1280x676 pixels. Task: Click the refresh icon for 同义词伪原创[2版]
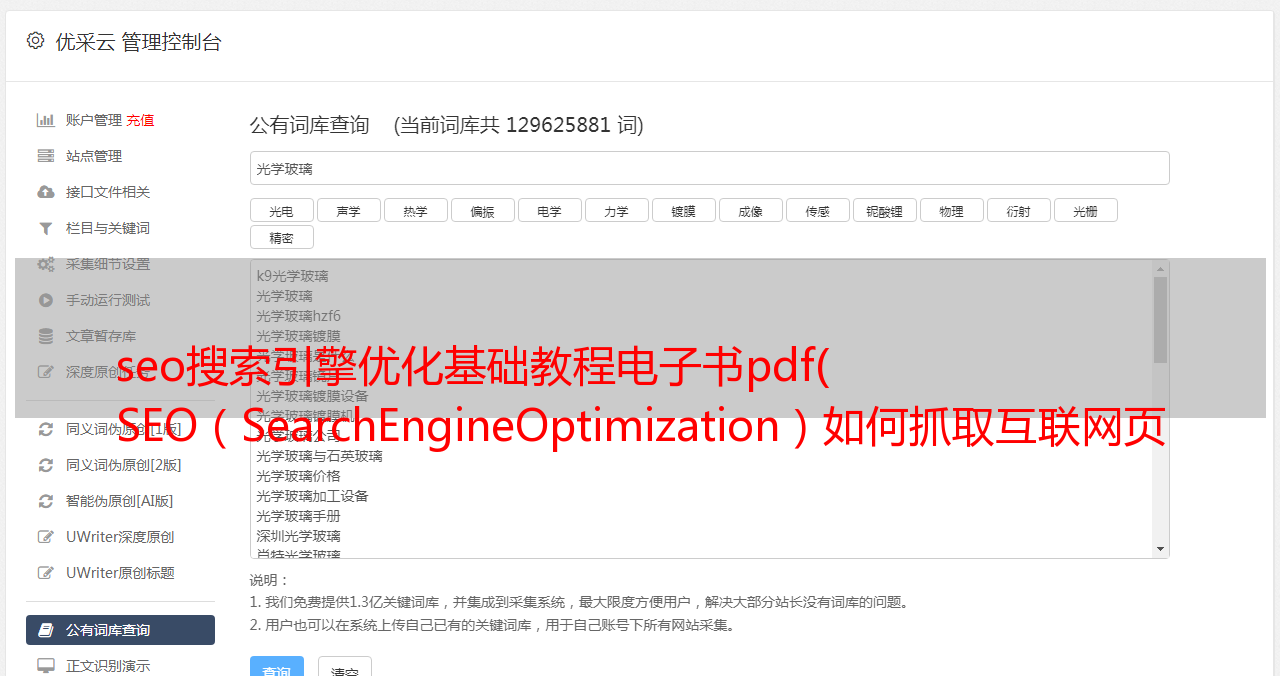[46, 465]
